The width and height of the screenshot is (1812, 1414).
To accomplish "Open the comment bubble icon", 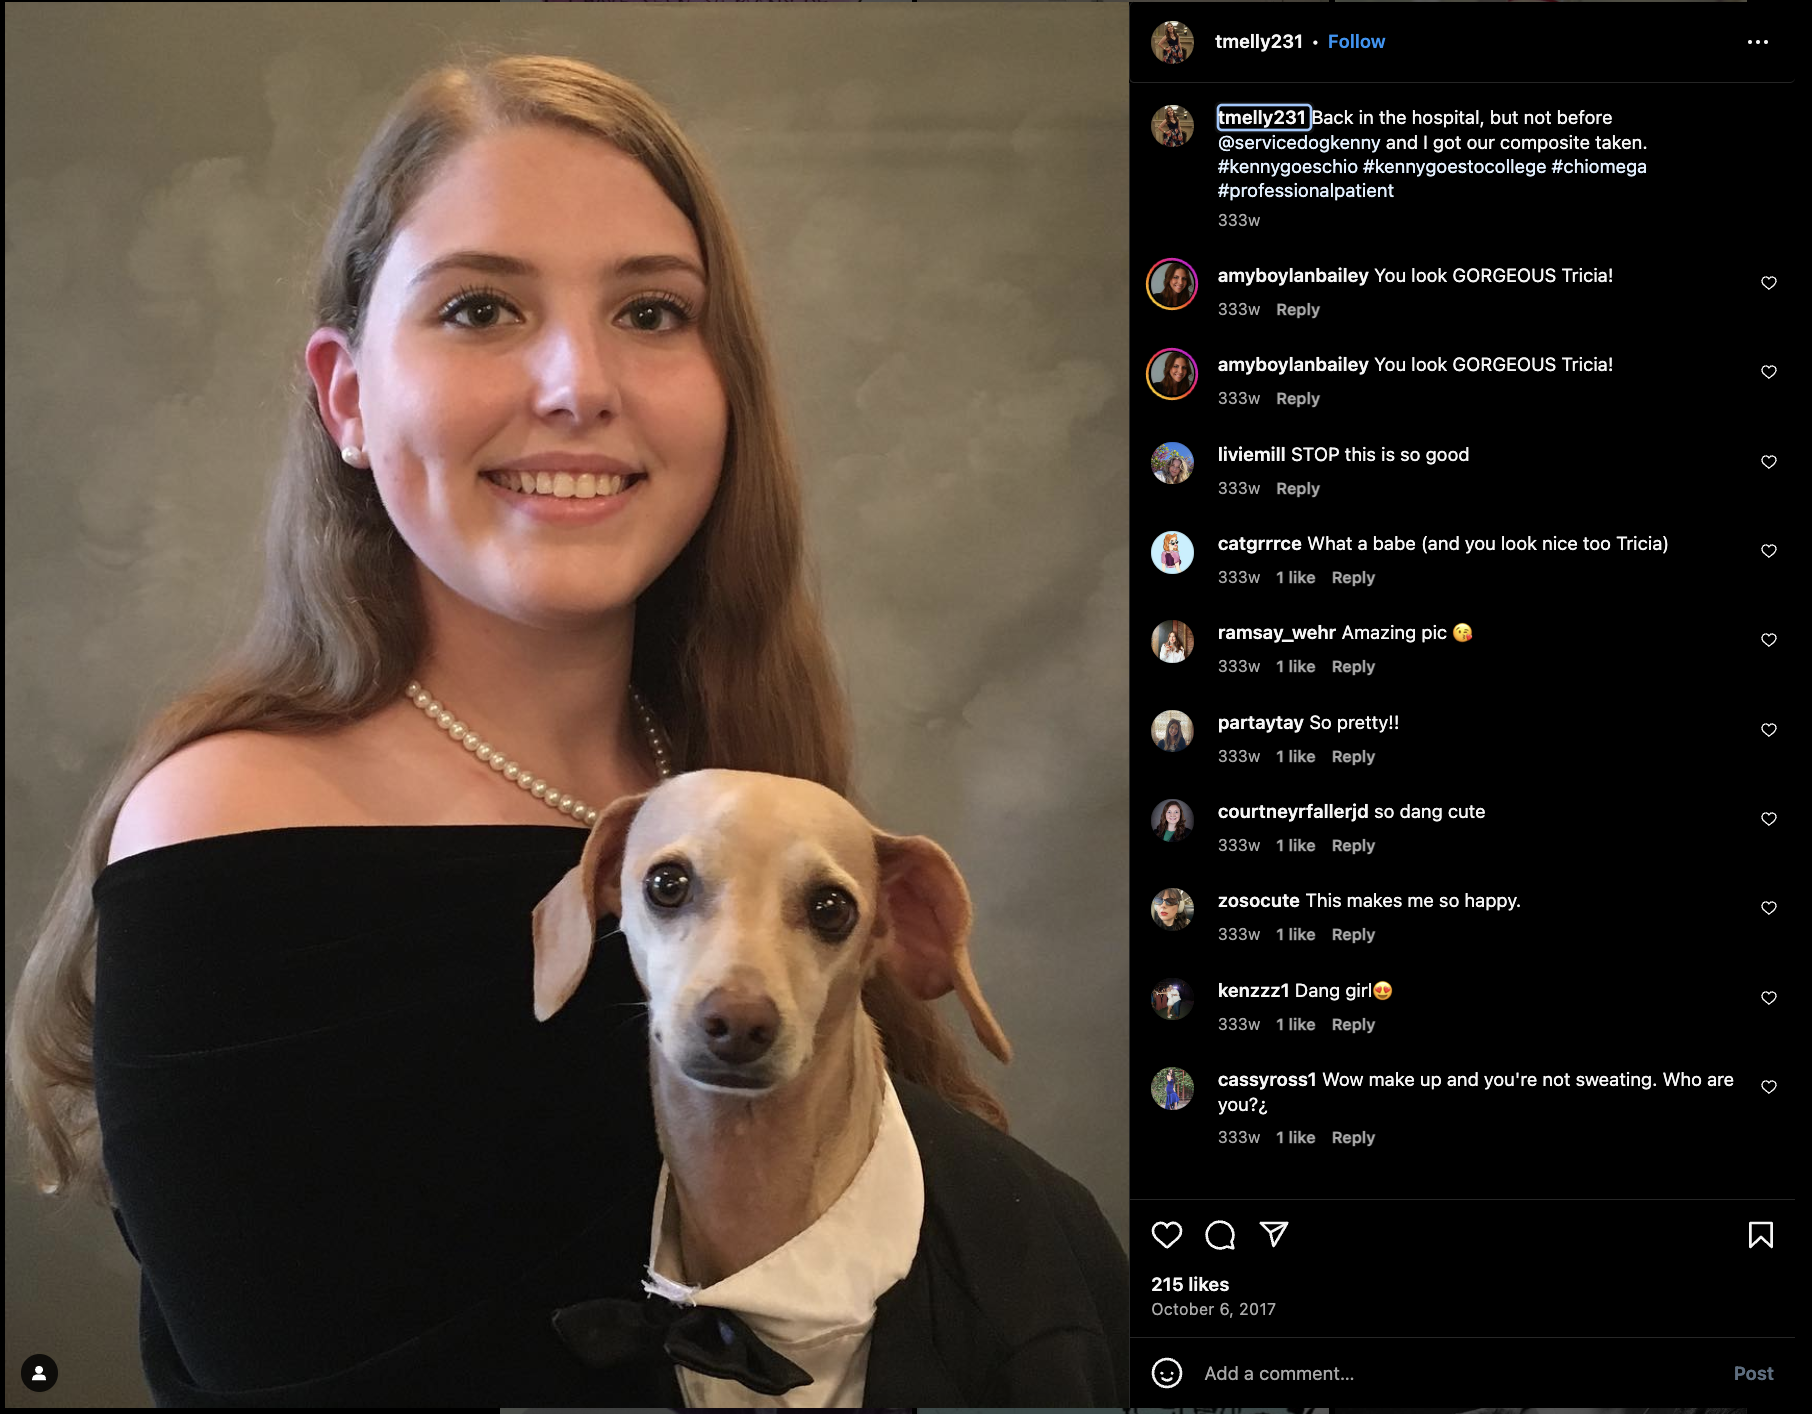I will tap(1220, 1235).
